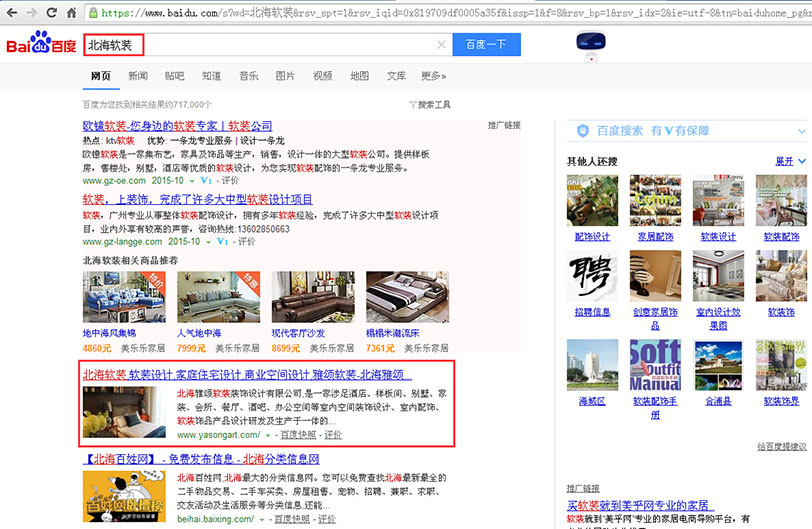The height and width of the screenshot is (529, 812).
Task: Click the green secure padlock icon
Action: pyautogui.click(x=93, y=13)
